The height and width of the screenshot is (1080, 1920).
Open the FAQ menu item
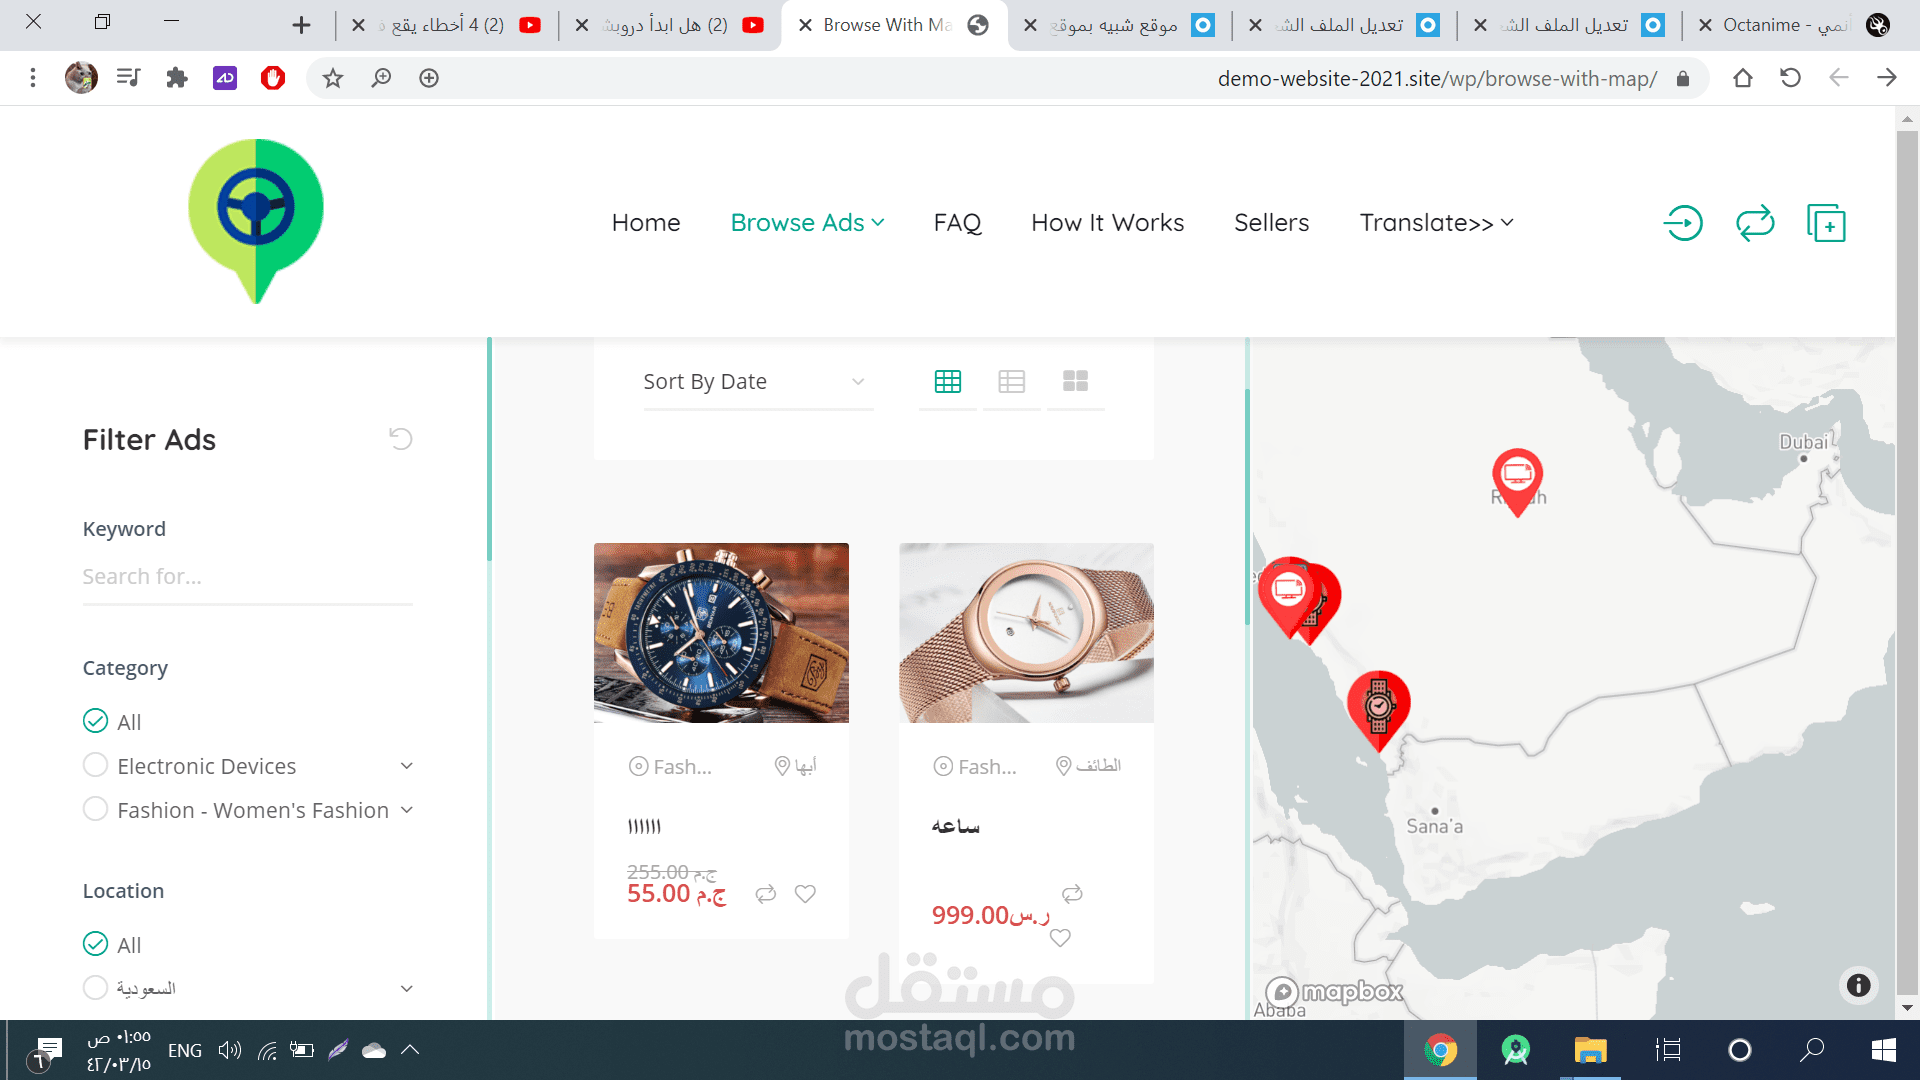pos(957,223)
